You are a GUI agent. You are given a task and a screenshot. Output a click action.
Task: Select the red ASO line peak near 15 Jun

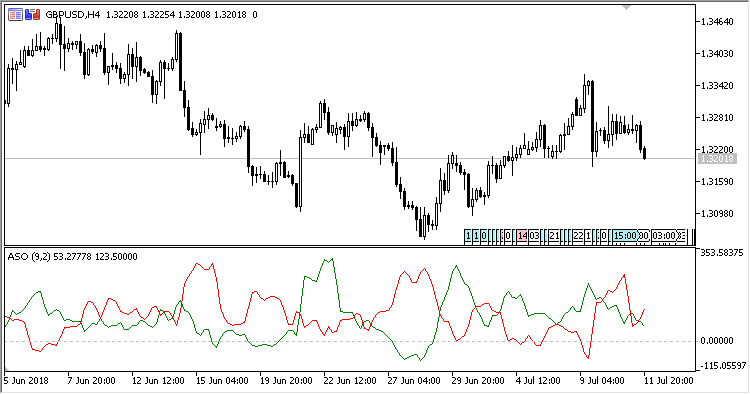tap(197, 263)
